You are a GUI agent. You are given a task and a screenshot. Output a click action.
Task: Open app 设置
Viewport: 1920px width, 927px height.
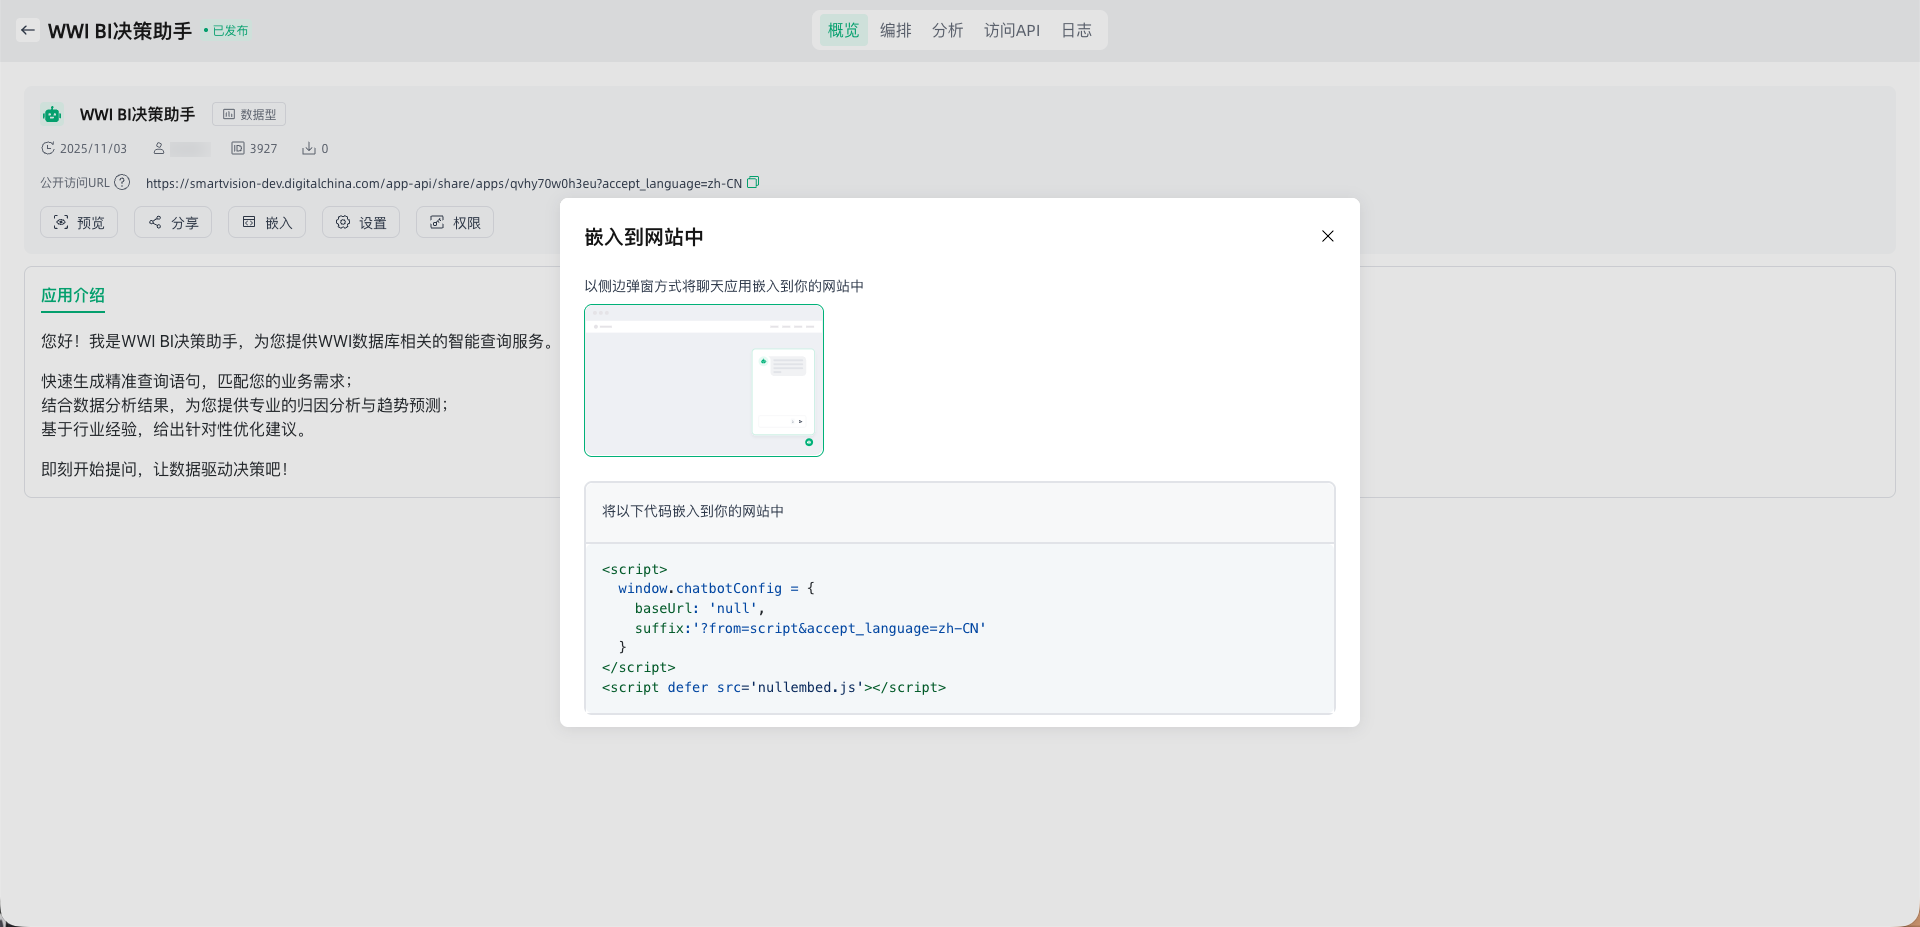tap(361, 222)
